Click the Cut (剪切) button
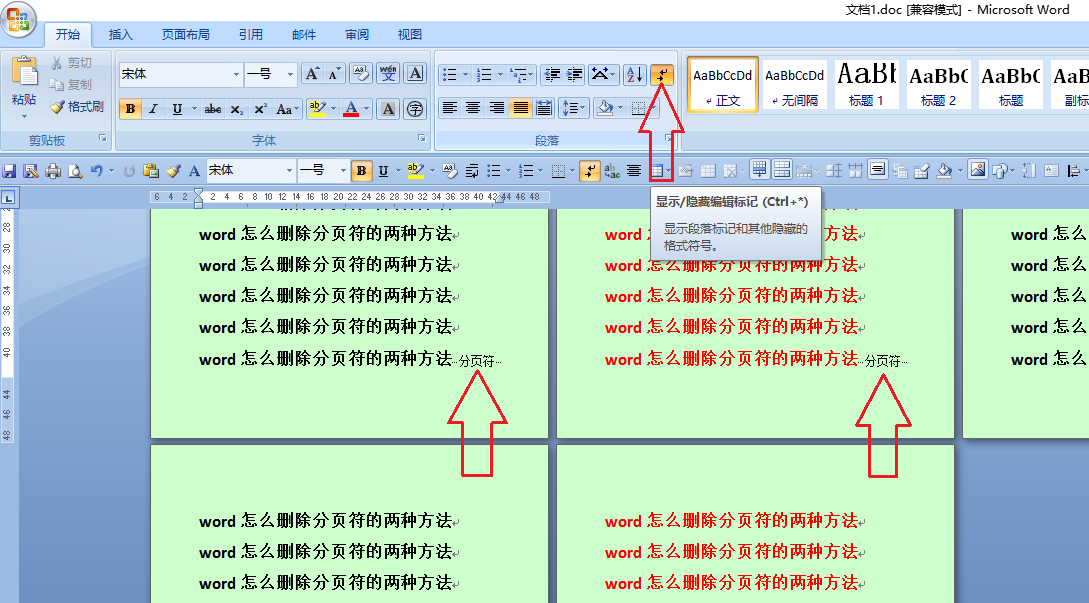Screen dimensions: 1089x603 pyautogui.click(x=70, y=63)
